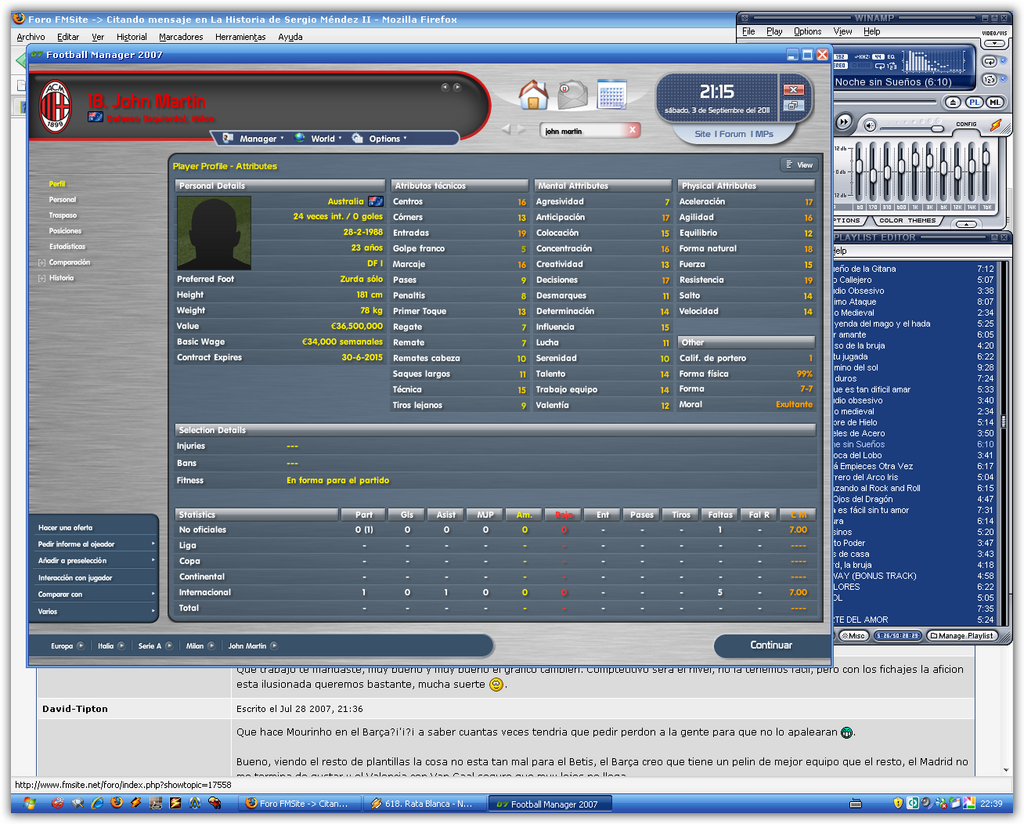Click the Continuar button
The width and height of the screenshot is (1024, 824).
(771, 645)
